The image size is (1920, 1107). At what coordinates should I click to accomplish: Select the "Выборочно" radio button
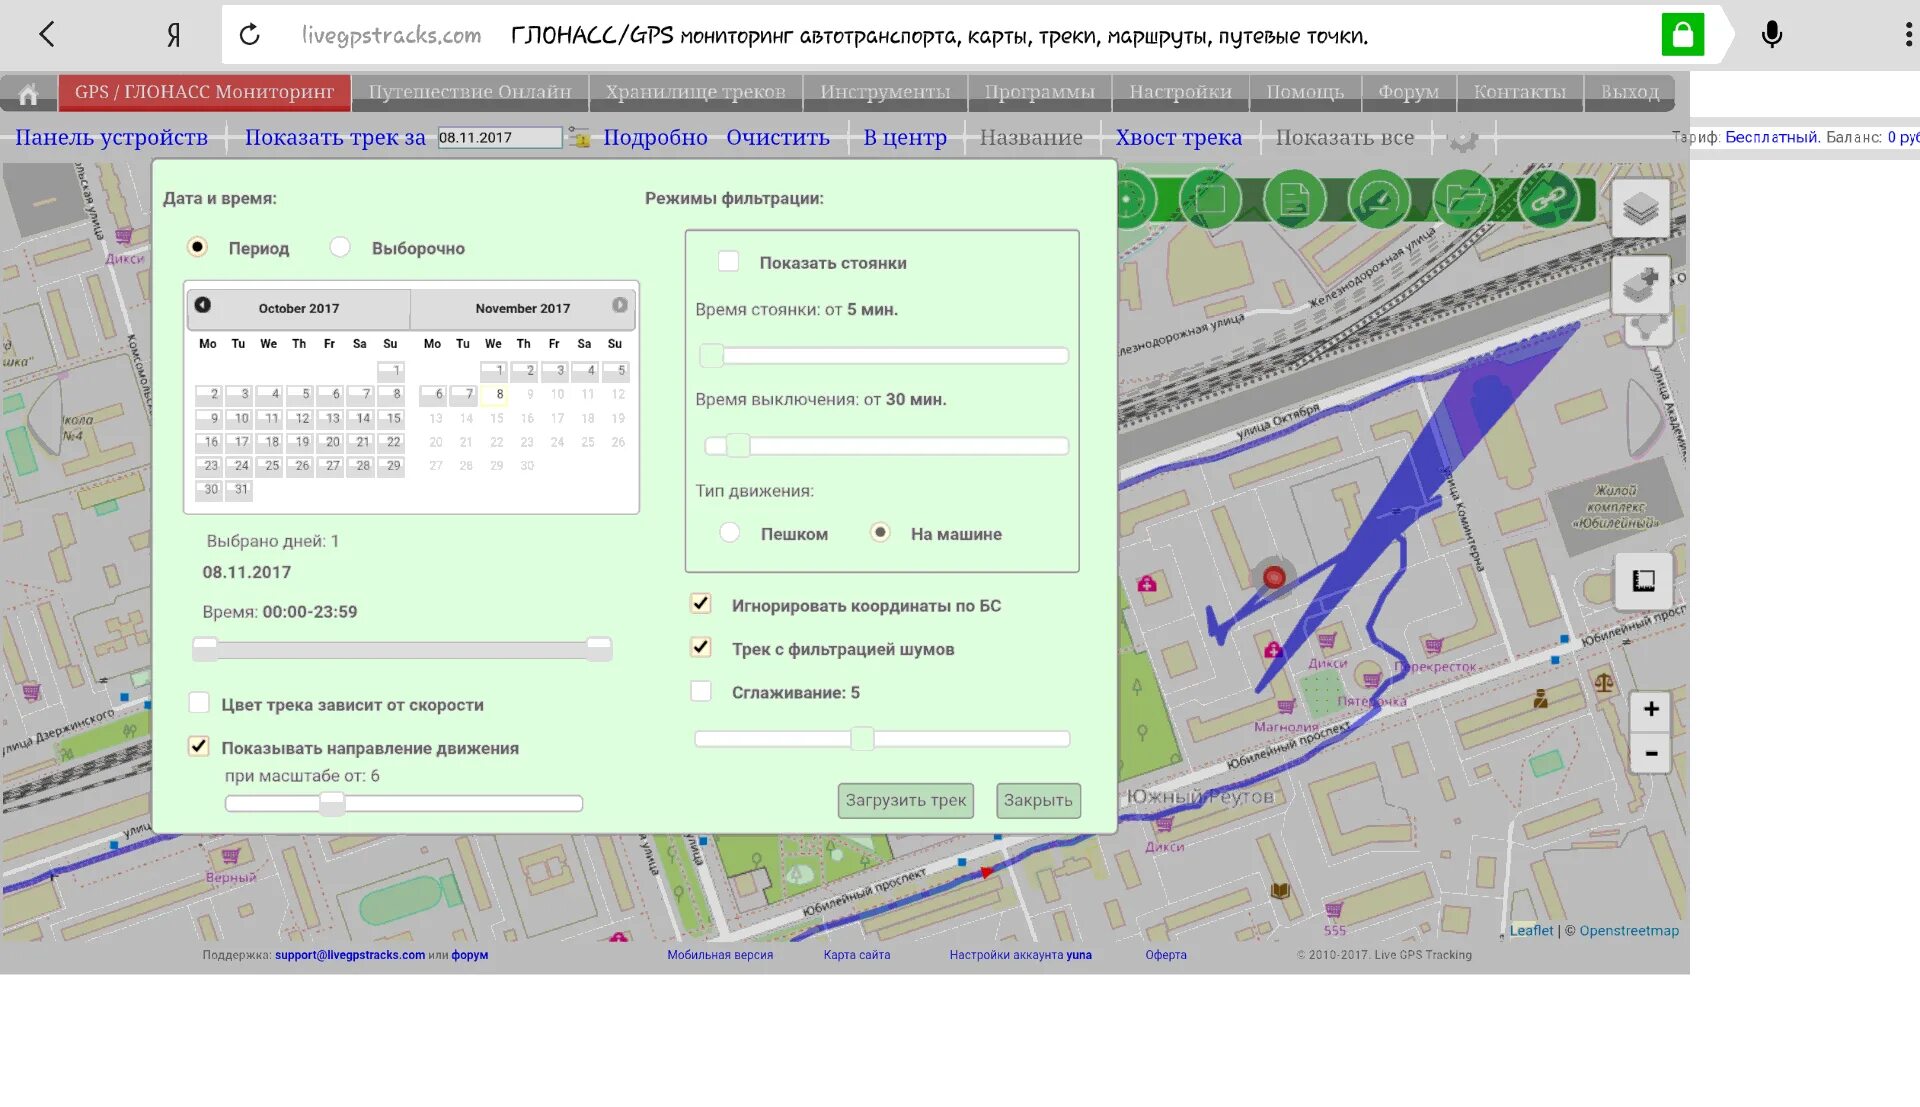coord(340,247)
